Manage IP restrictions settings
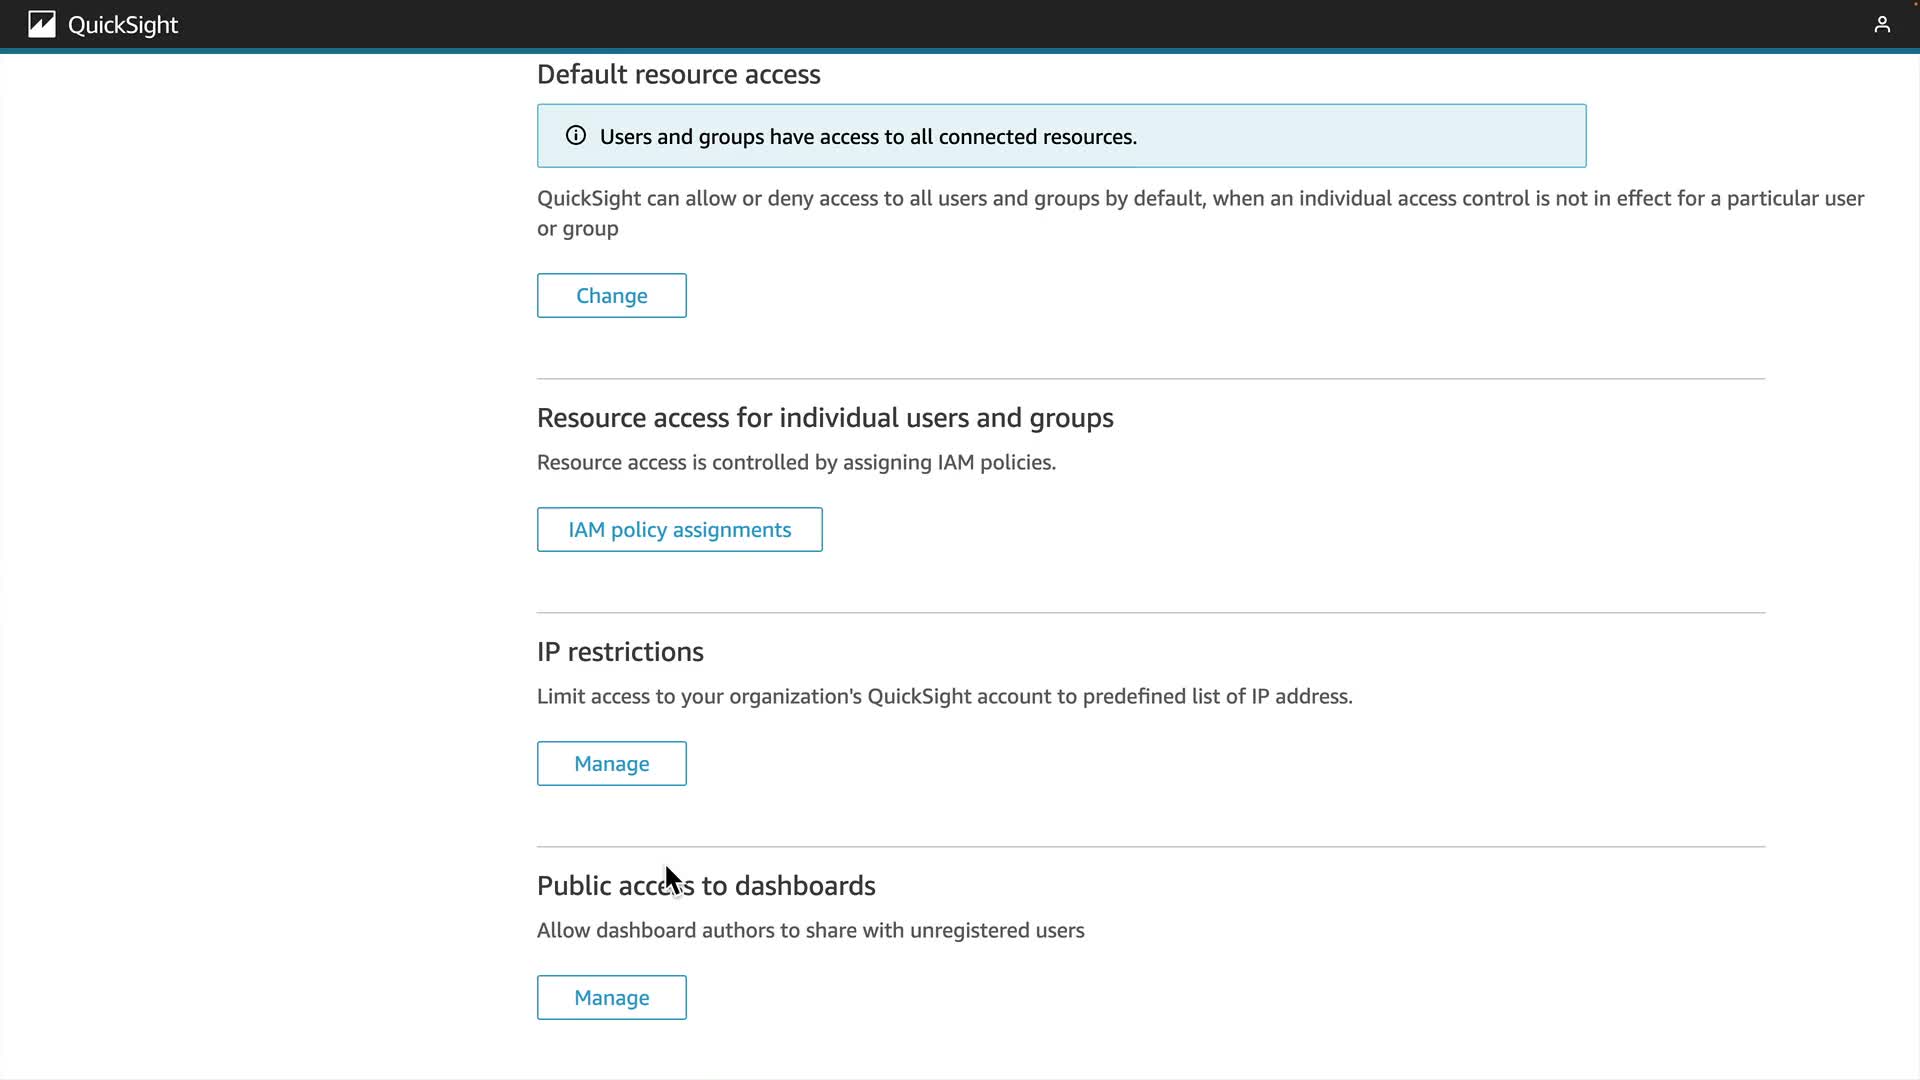Screen dimensions: 1920x1080 pos(611,764)
